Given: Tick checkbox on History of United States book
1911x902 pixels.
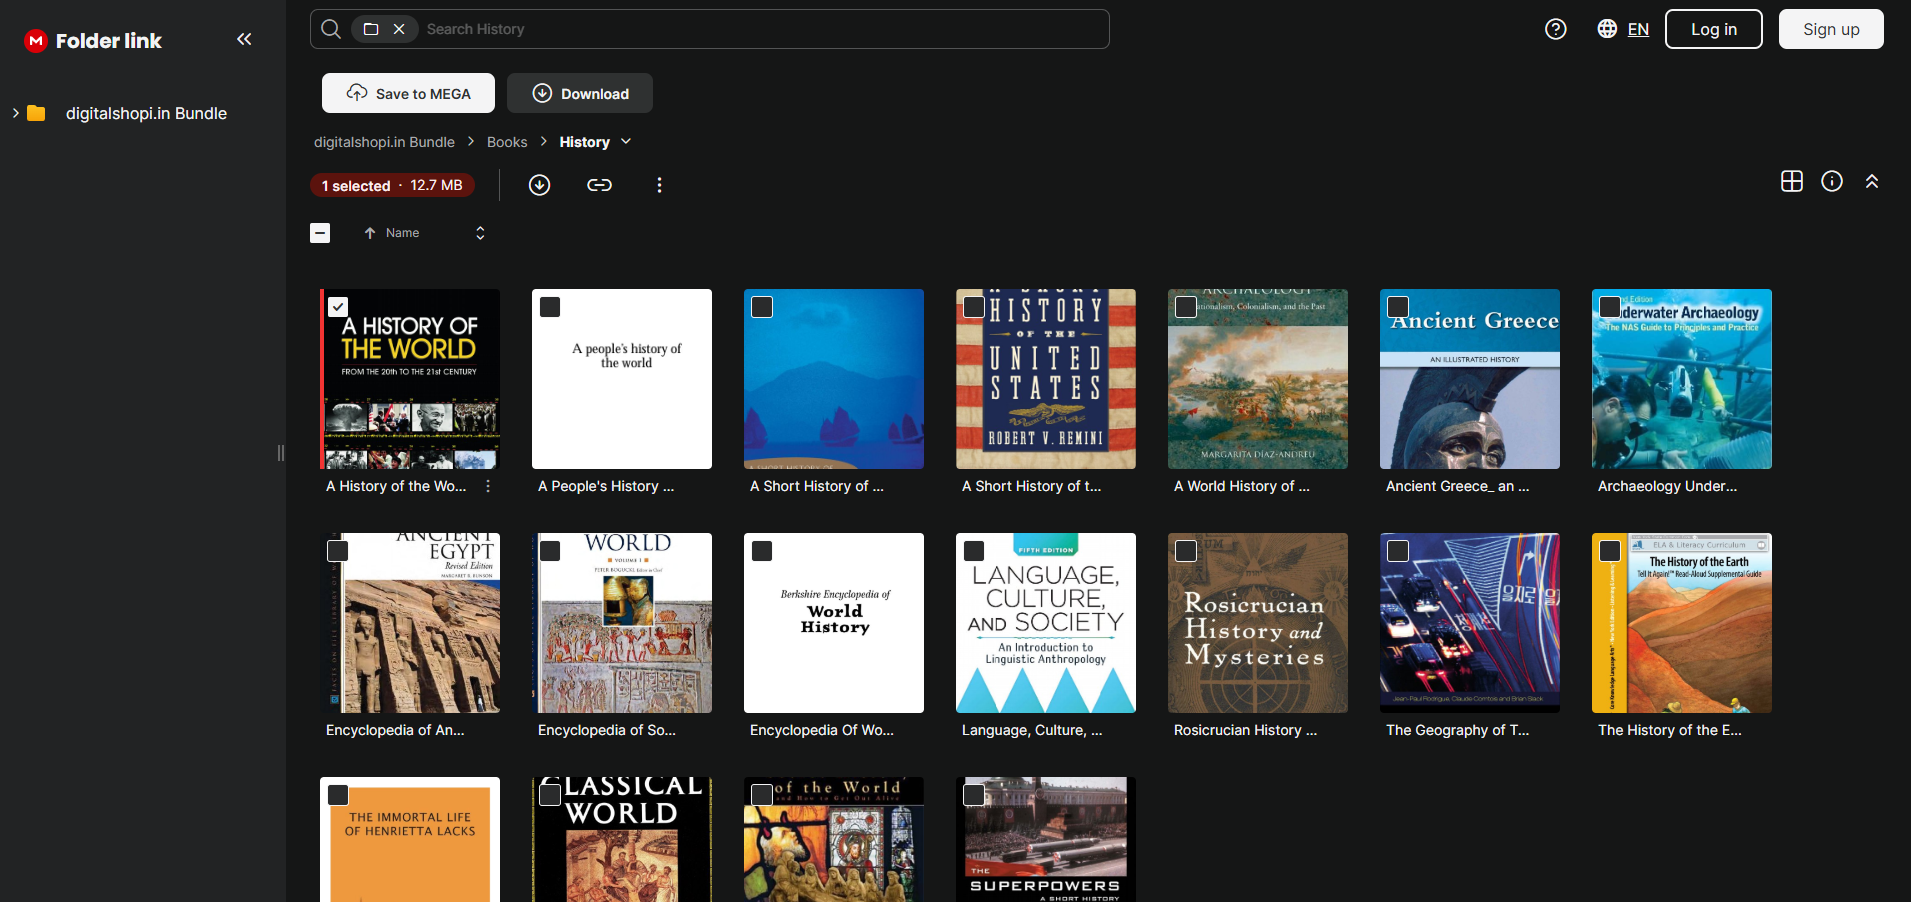Looking at the screenshot, I should pos(974,307).
